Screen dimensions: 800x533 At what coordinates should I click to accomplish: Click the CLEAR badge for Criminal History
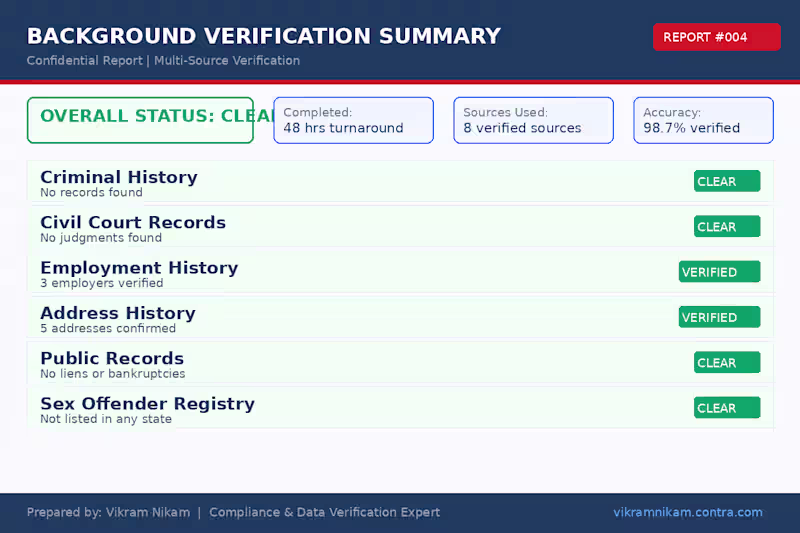pos(727,181)
